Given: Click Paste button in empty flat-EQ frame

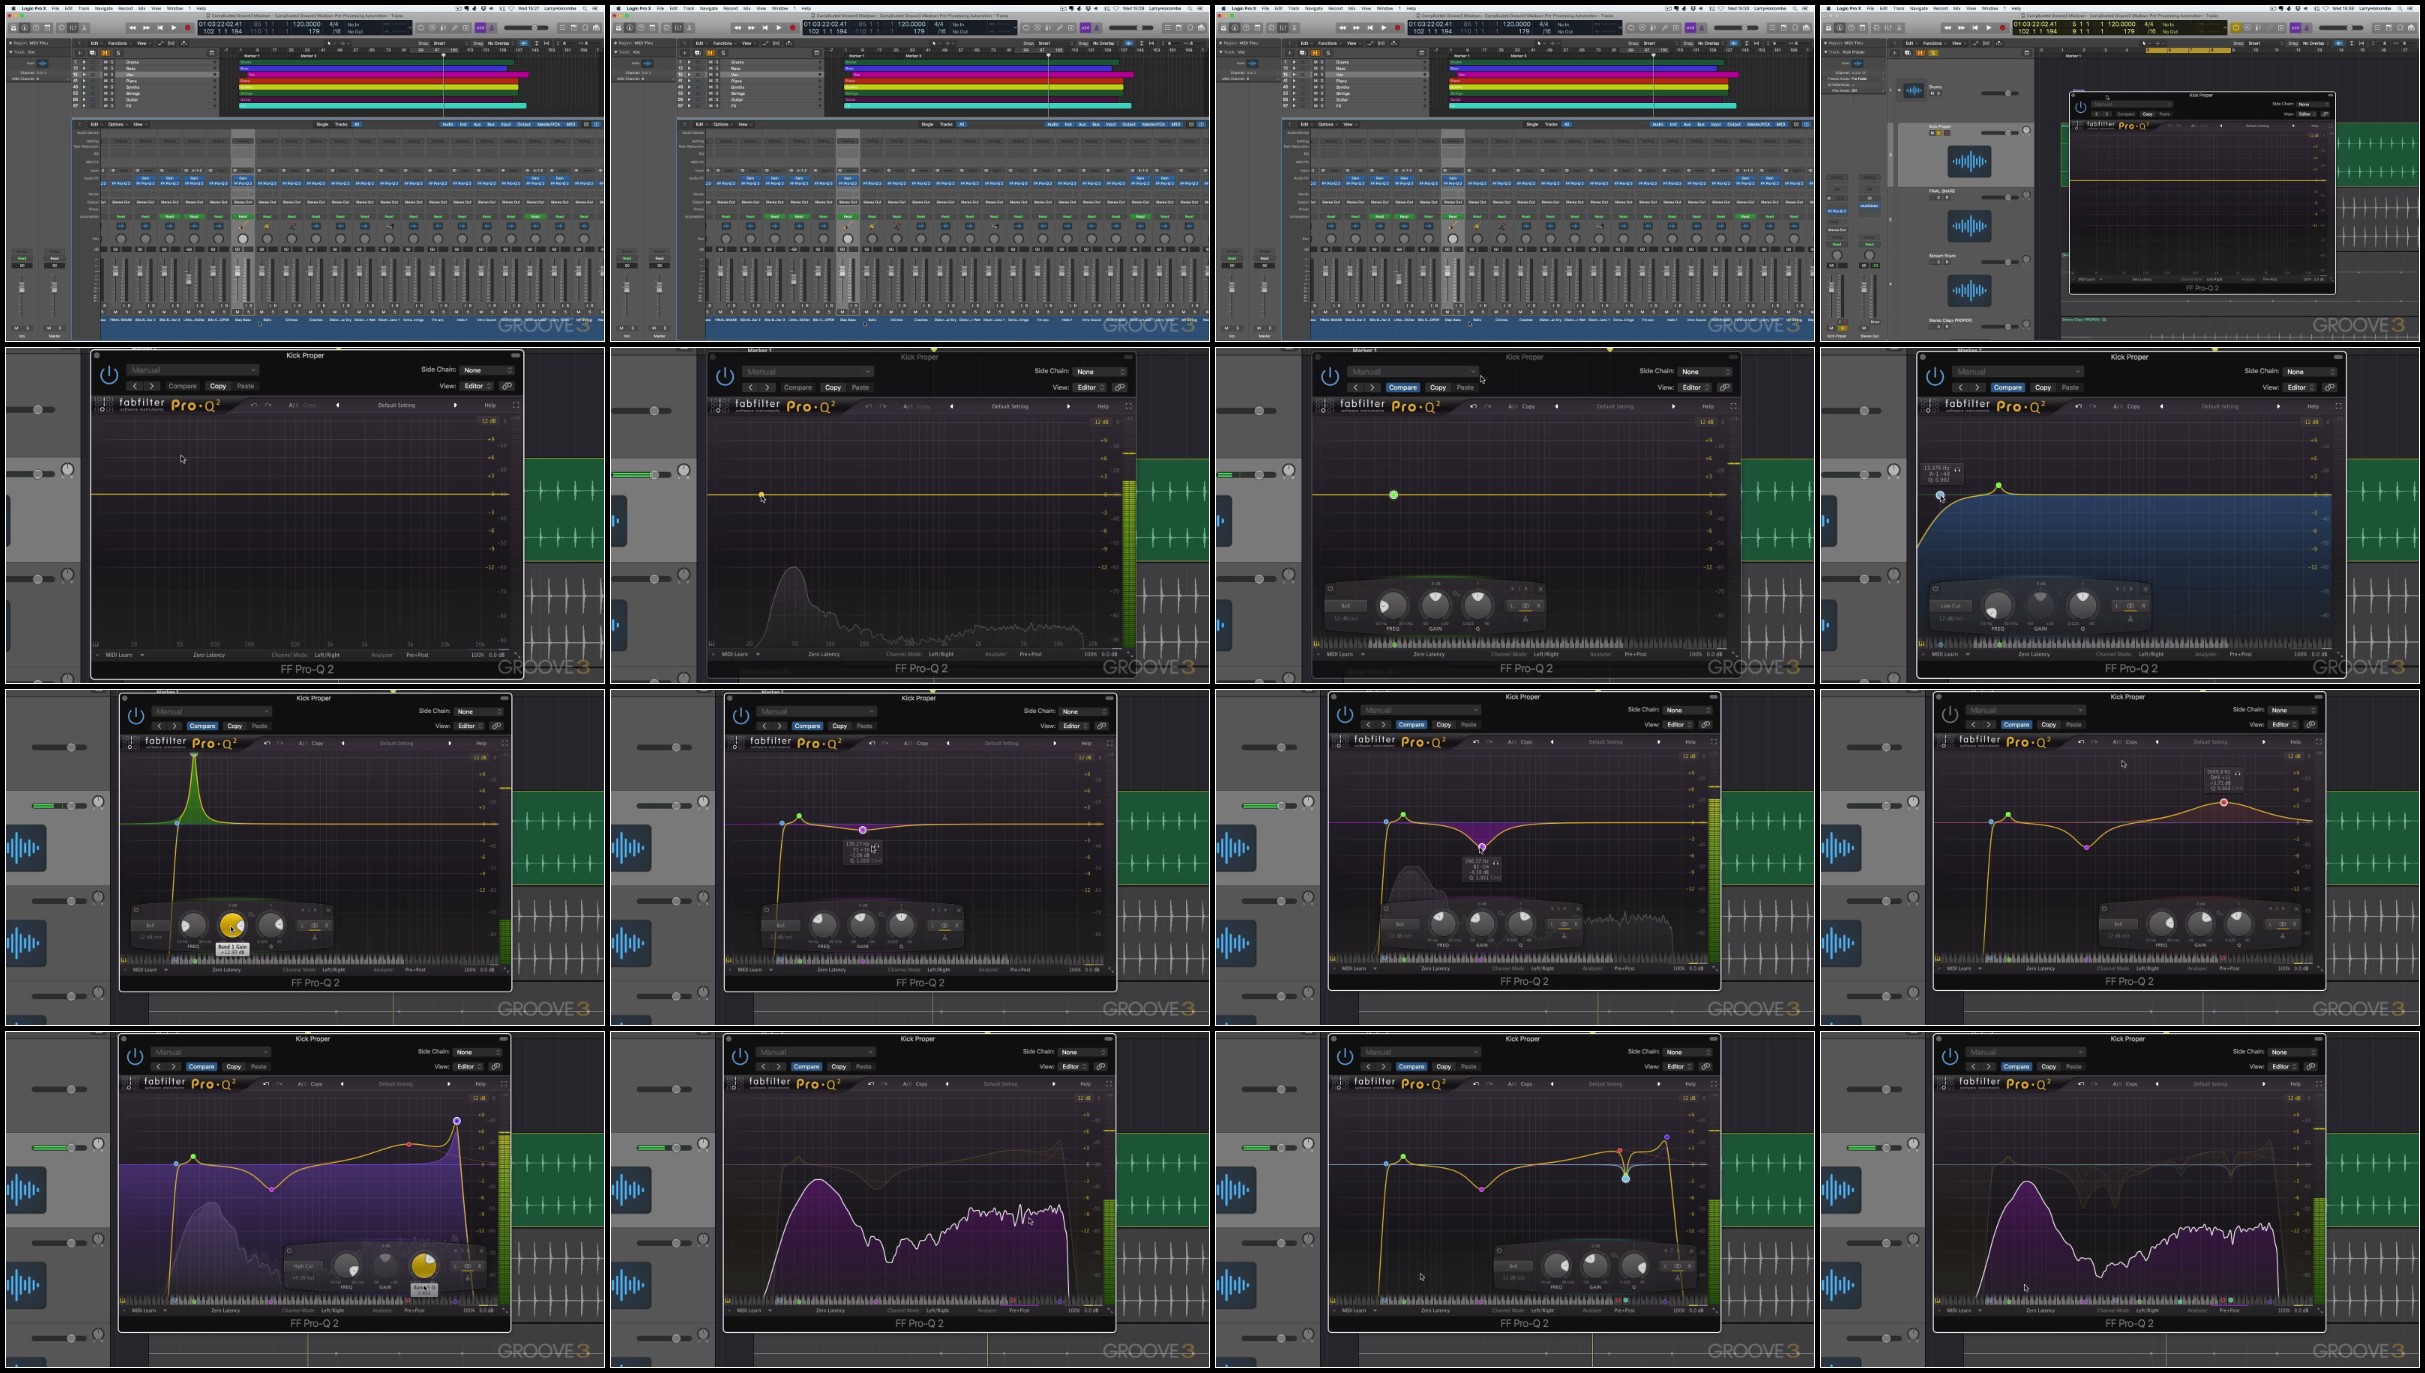Looking at the screenshot, I should (x=245, y=386).
